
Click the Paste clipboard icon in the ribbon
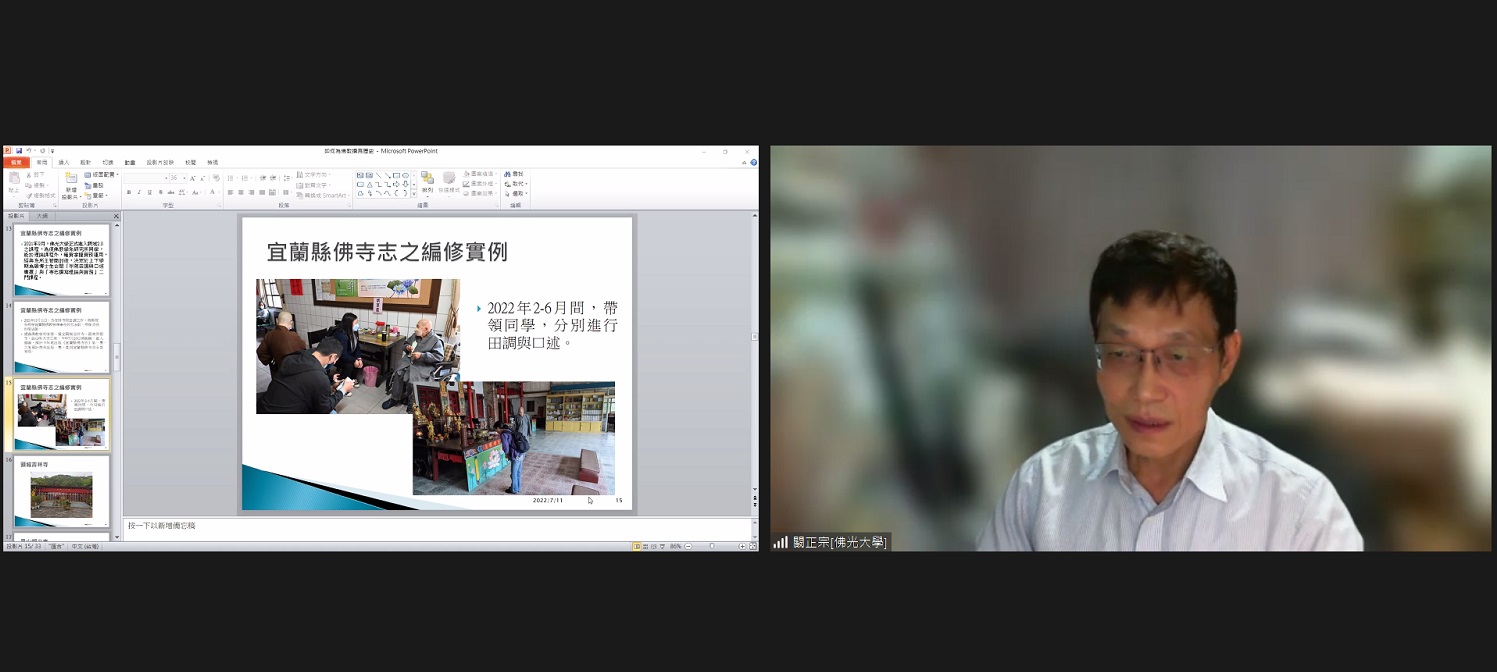[x=14, y=180]
